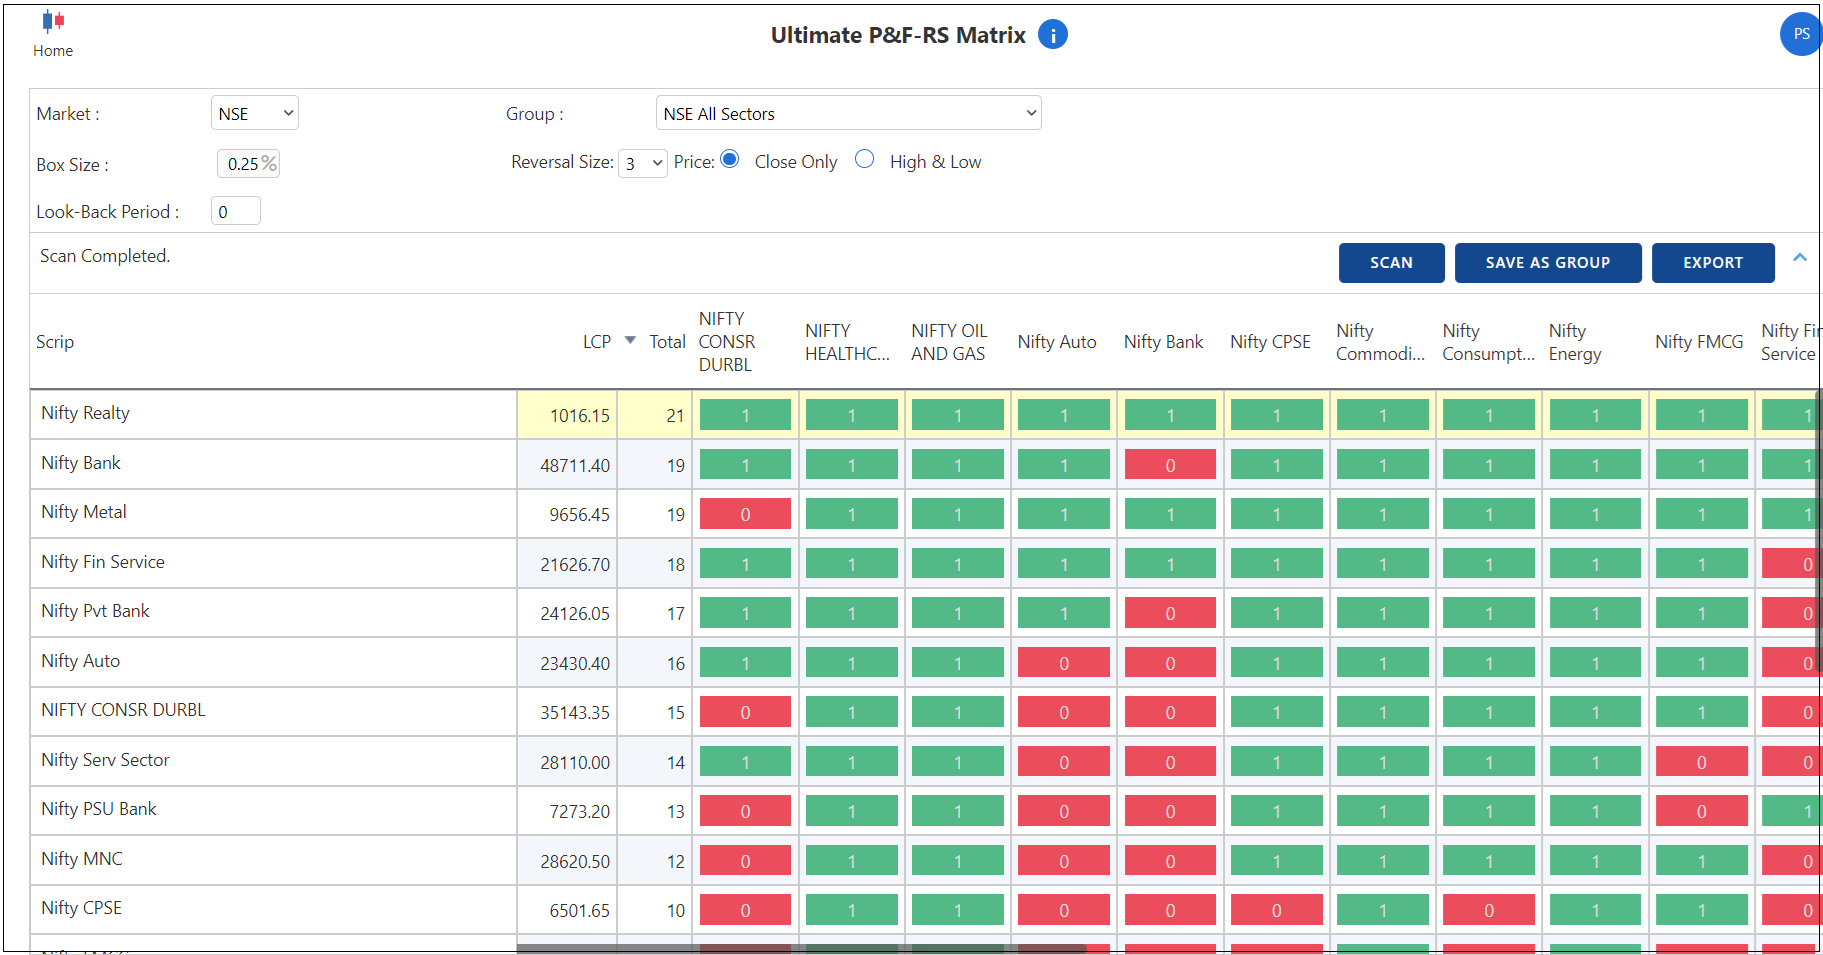Select the Nifty Fin Service row name
Screen dimensions: 1823x955
coord(103,562)
